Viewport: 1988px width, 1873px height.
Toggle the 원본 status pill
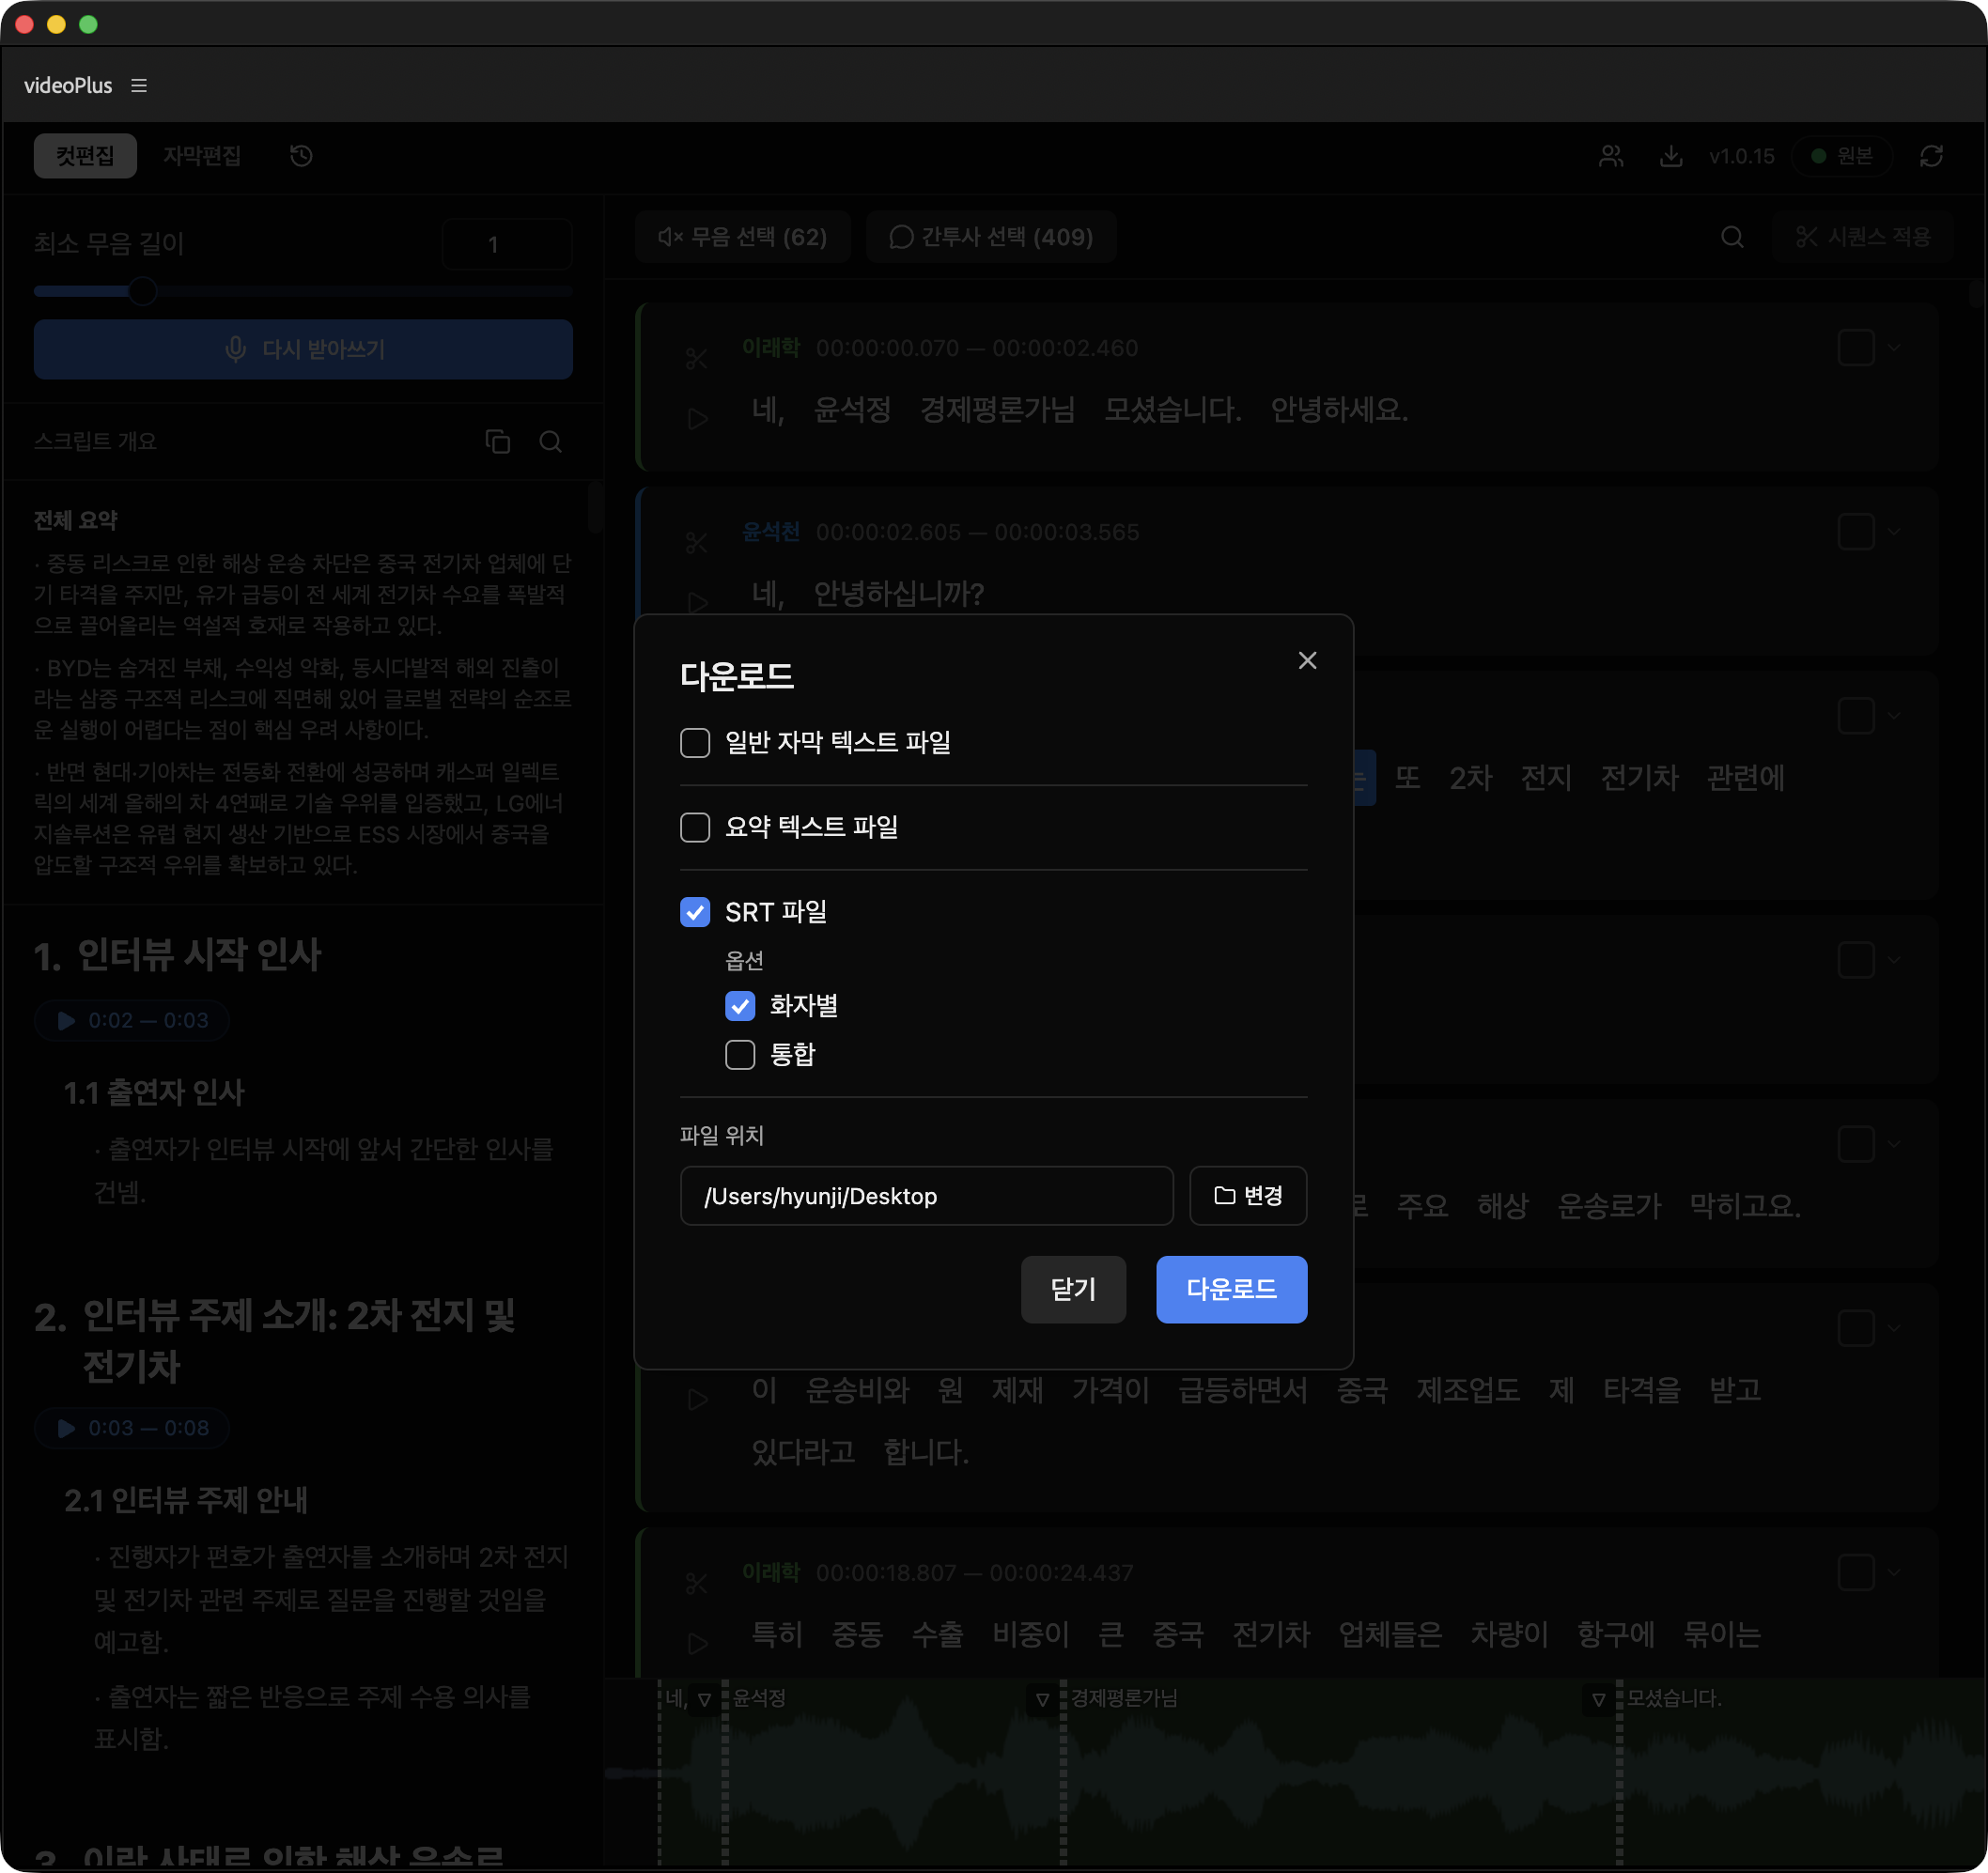(x=1842, y=156)
